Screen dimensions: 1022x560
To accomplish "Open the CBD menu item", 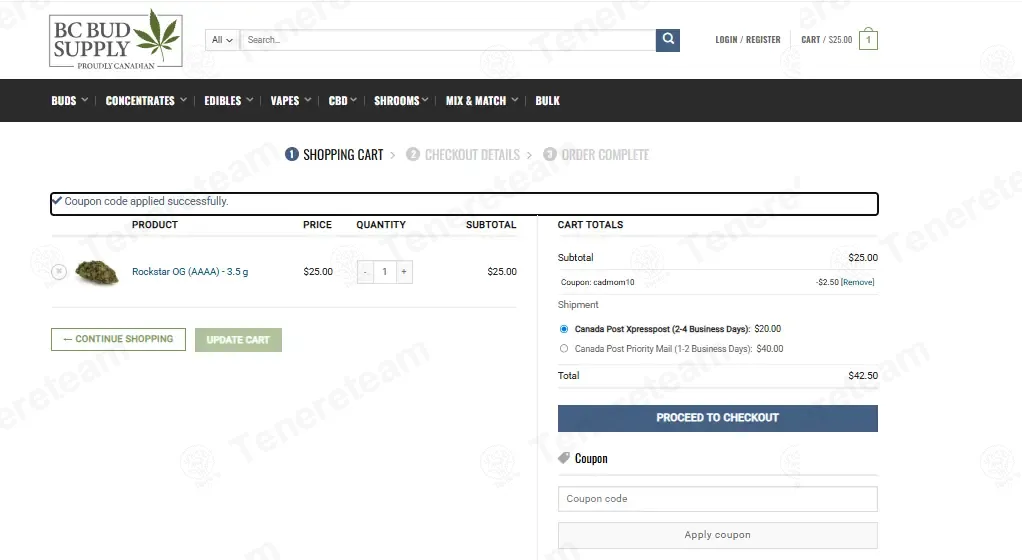I will pos(338,100).
